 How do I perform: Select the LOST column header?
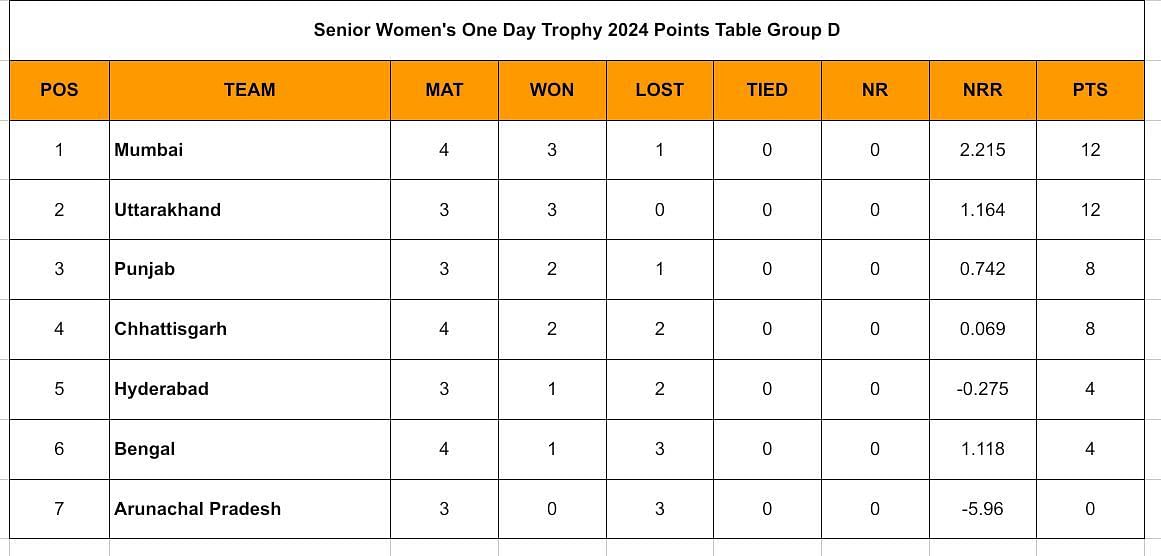(x=659, y=90)
